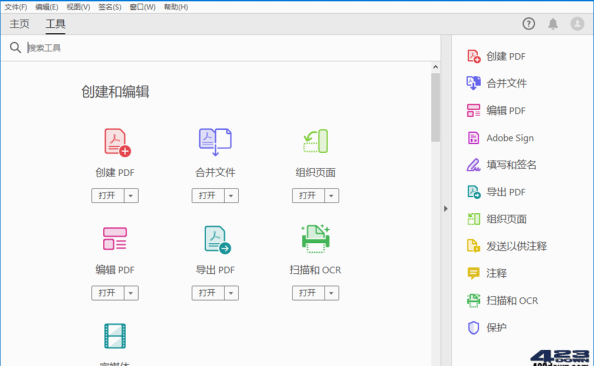Click 打开 button under 导出 PDF
594x366 pixels.
(208, 293)
